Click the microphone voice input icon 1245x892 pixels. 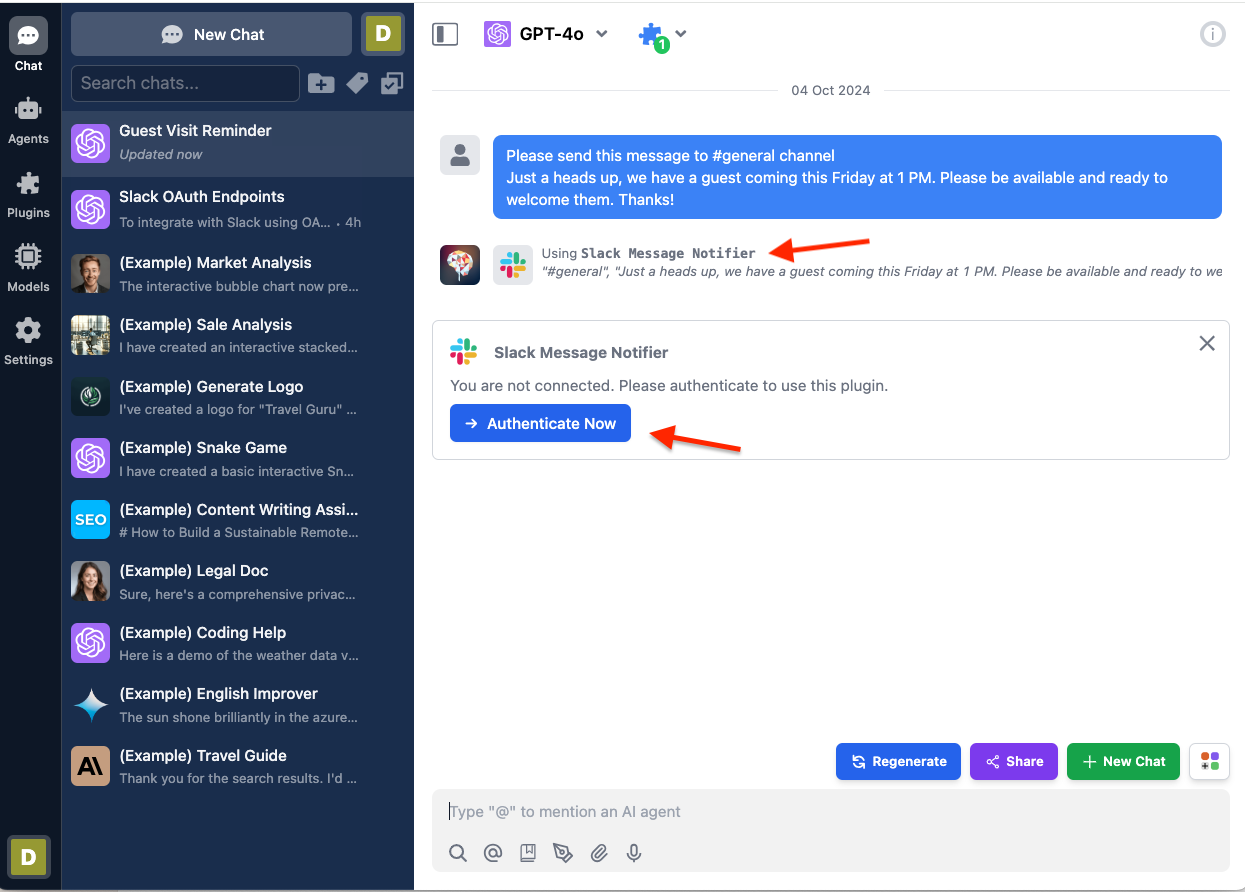pos(633,853)
